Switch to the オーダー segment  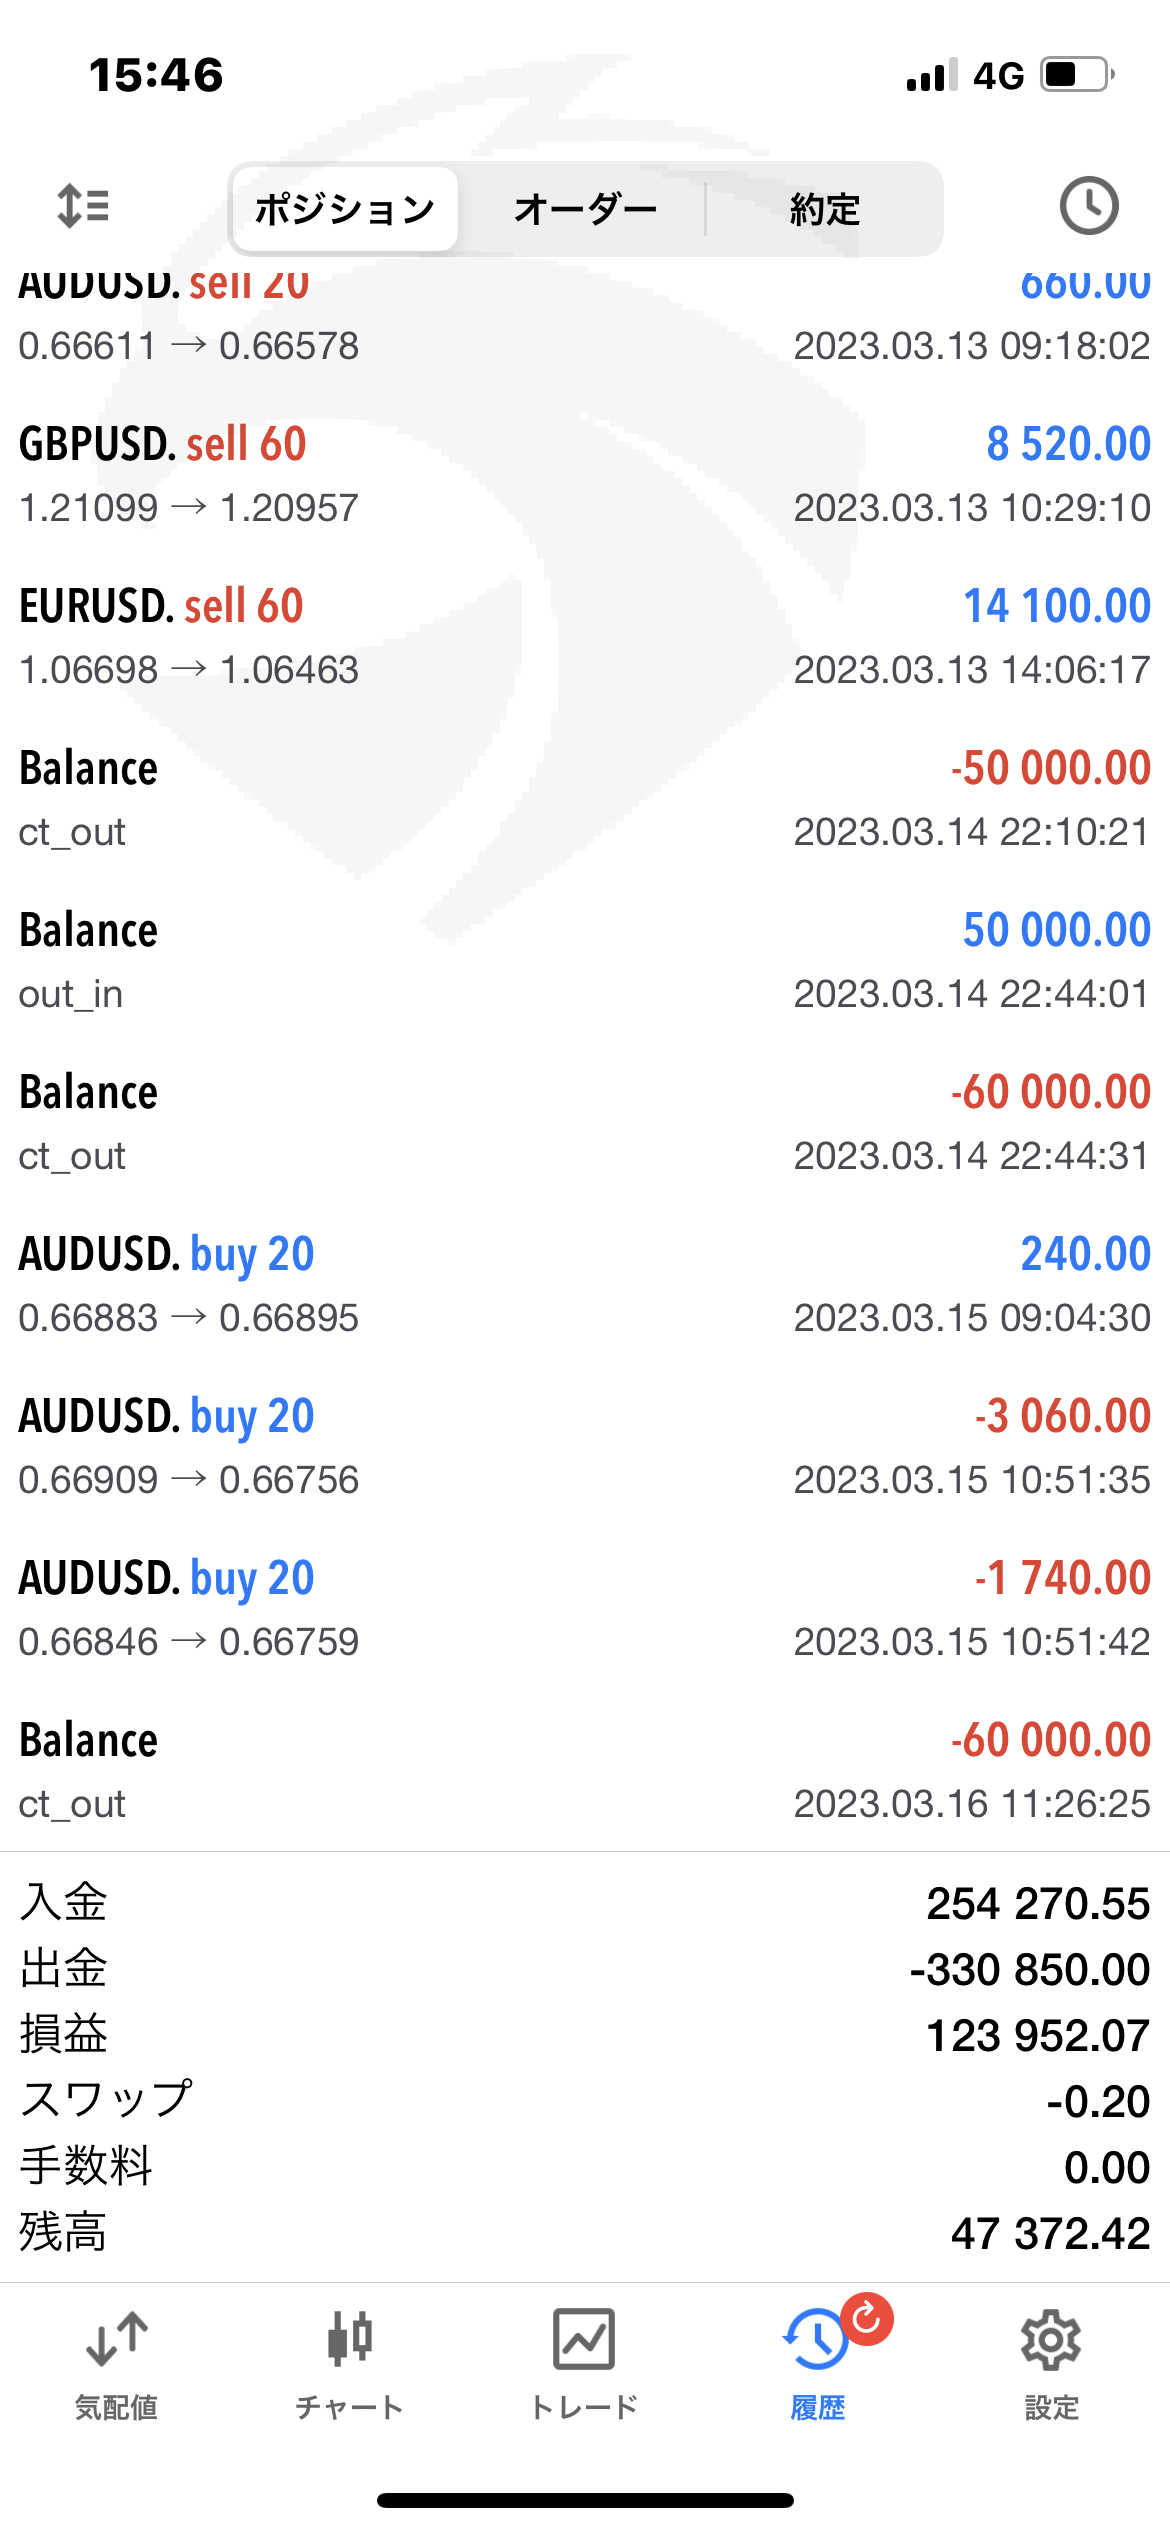585,209
